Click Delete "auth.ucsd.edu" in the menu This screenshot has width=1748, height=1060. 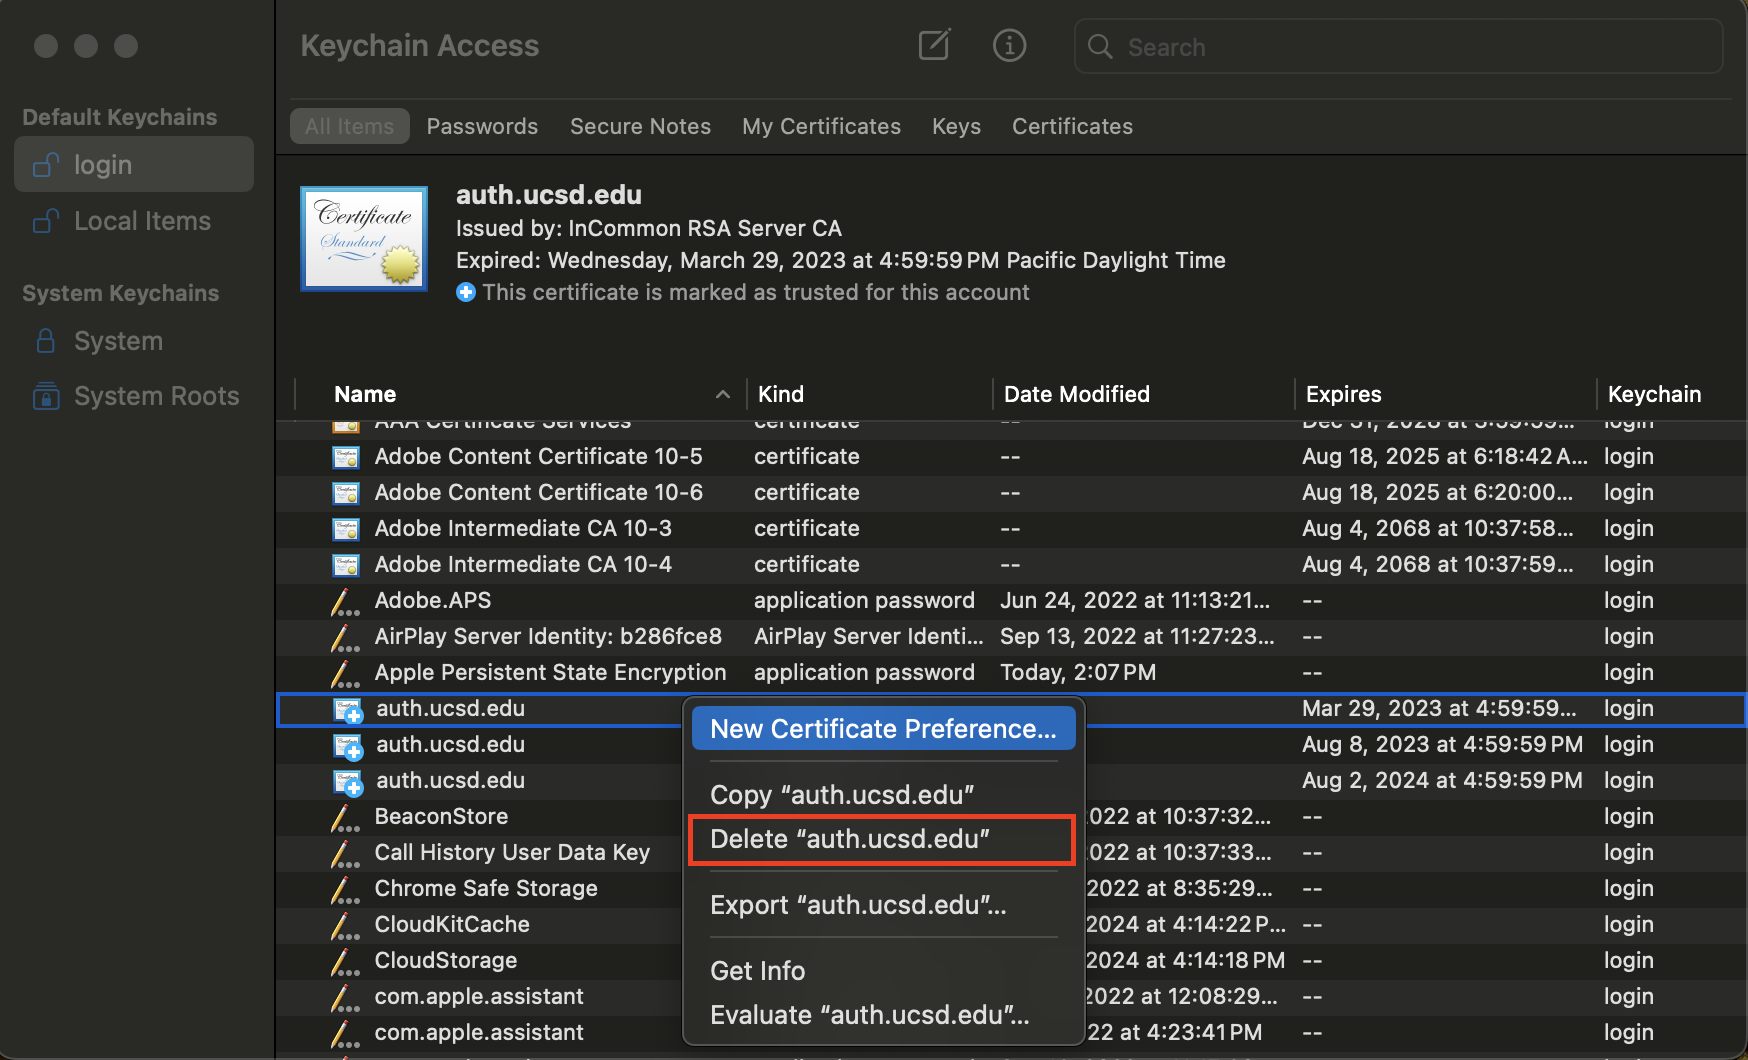tap(851, 839)
